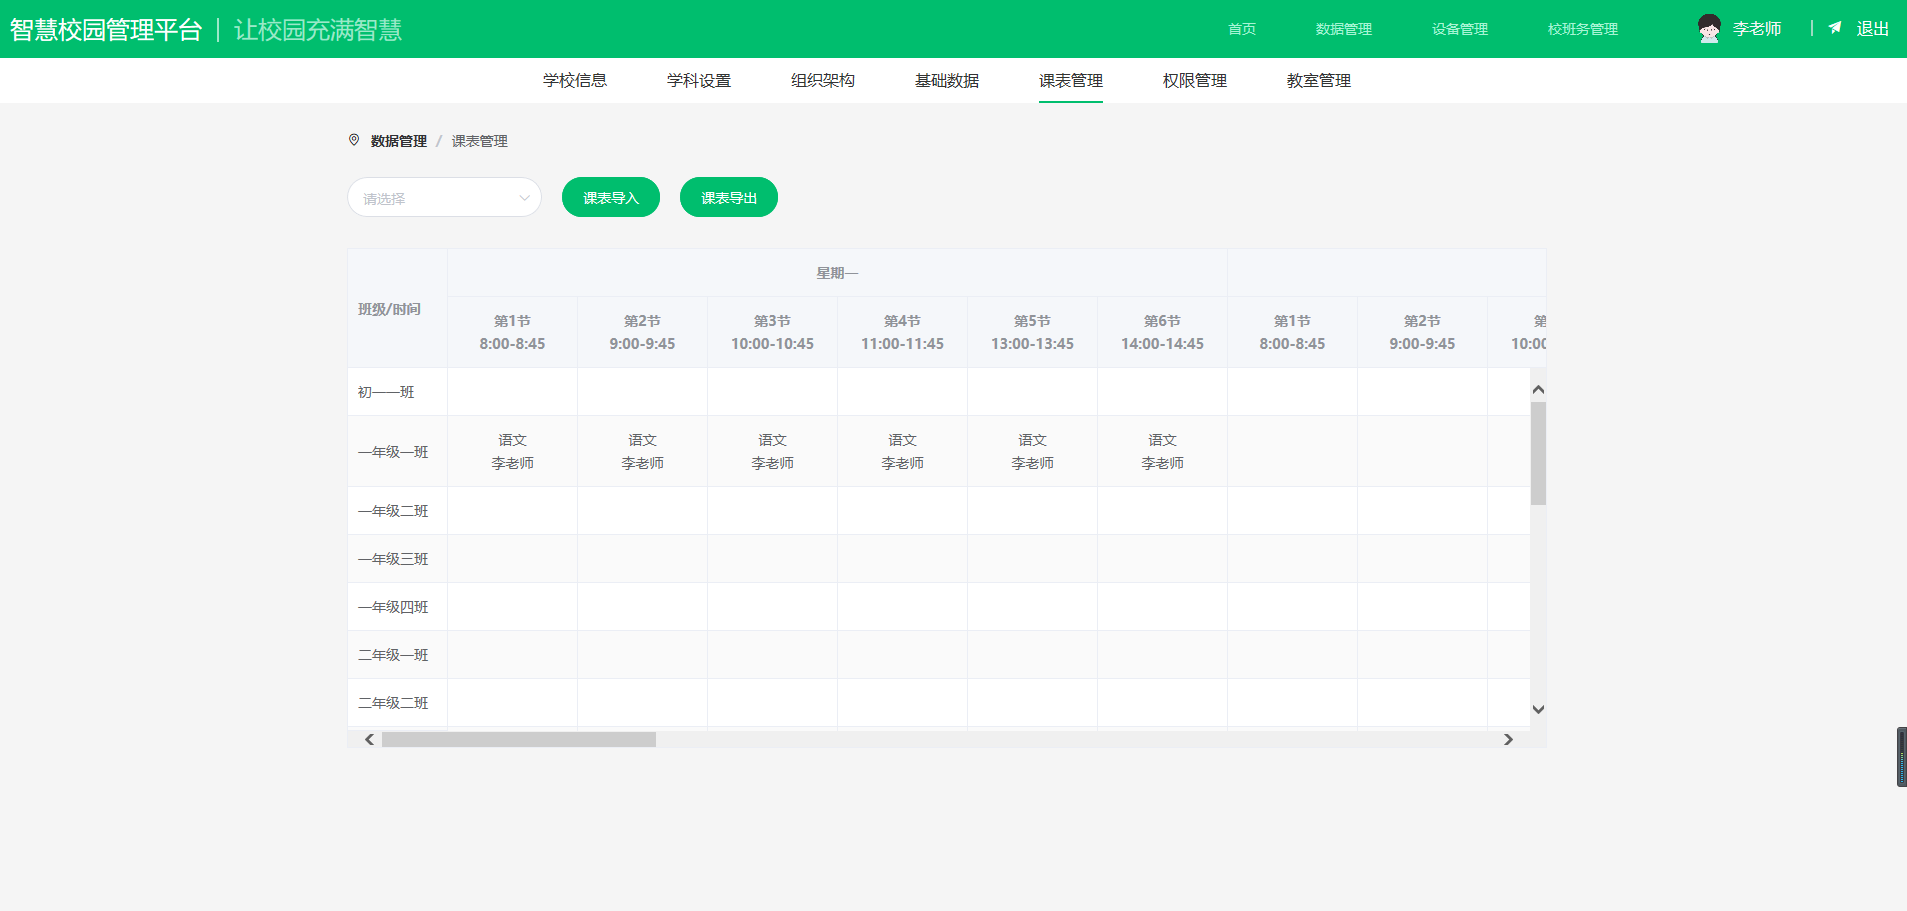The image size is (1907, 911).
Task: Expand the dropdown chevron arrow
Action: tap(524, 198)
